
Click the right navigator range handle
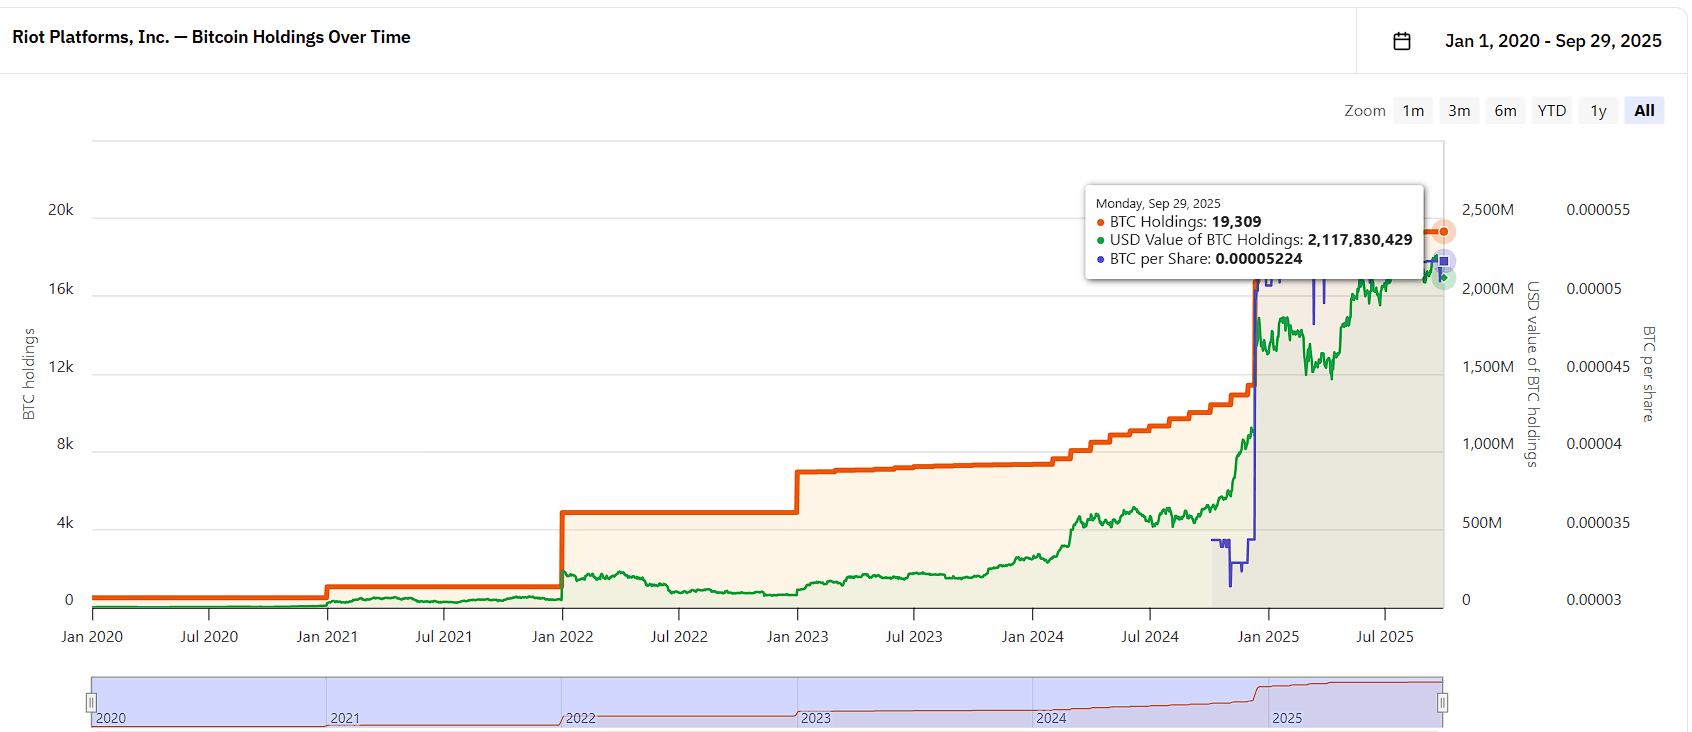[x=1442, y=703]
